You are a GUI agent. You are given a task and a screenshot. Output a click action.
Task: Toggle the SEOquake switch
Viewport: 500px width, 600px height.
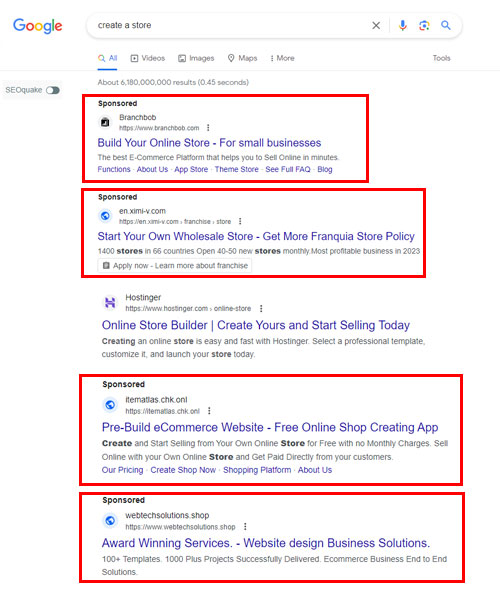click(x=53, y=90)
